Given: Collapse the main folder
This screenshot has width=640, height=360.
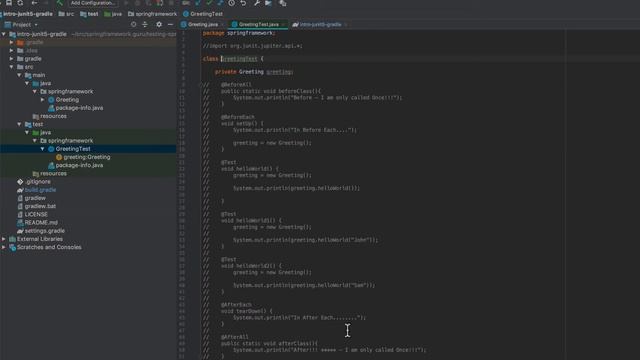Looking at the screenshot, I should point(20,75).
